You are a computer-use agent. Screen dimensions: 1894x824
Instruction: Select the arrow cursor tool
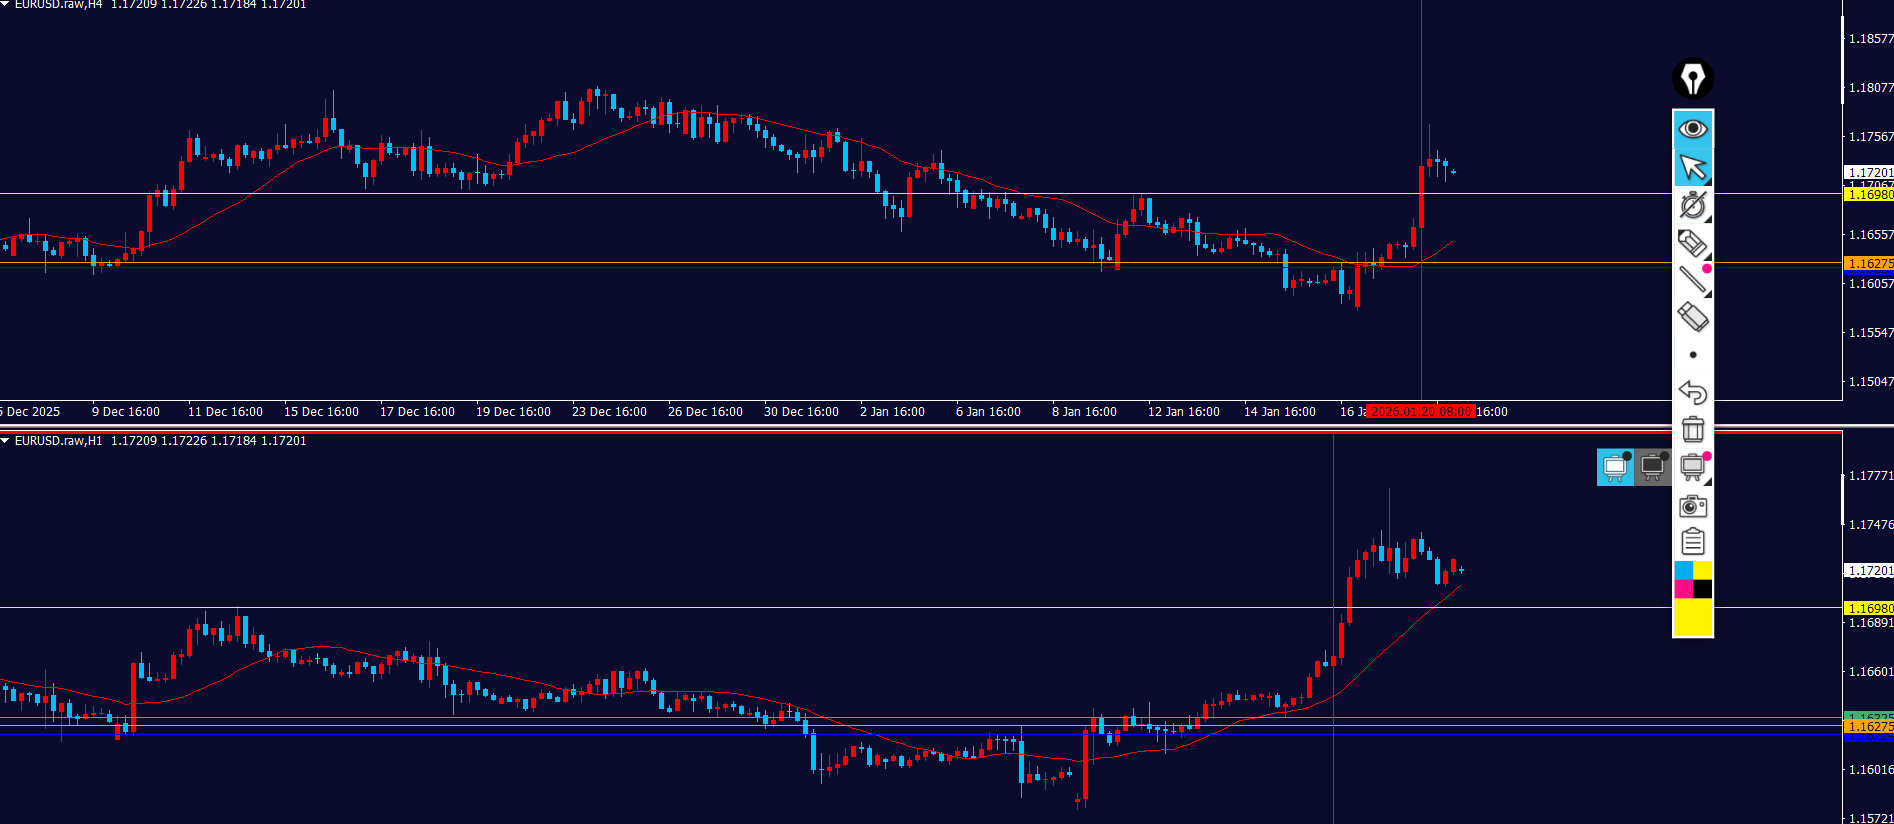tap(1692, 167)
